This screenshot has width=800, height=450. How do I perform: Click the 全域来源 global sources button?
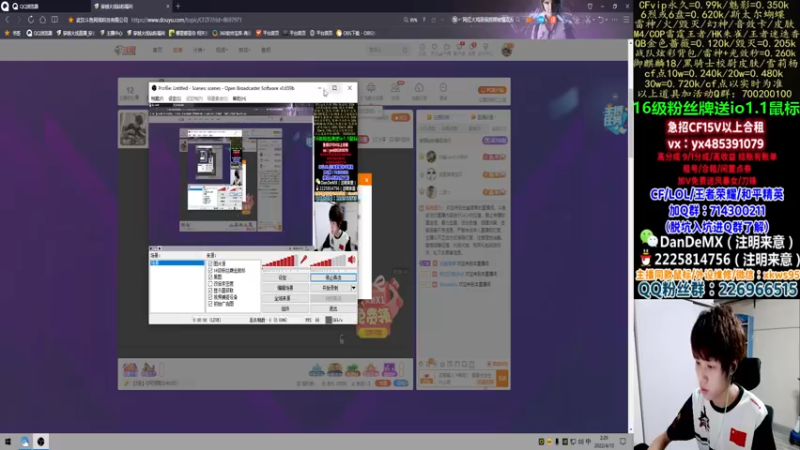click(x=285, y=298)
